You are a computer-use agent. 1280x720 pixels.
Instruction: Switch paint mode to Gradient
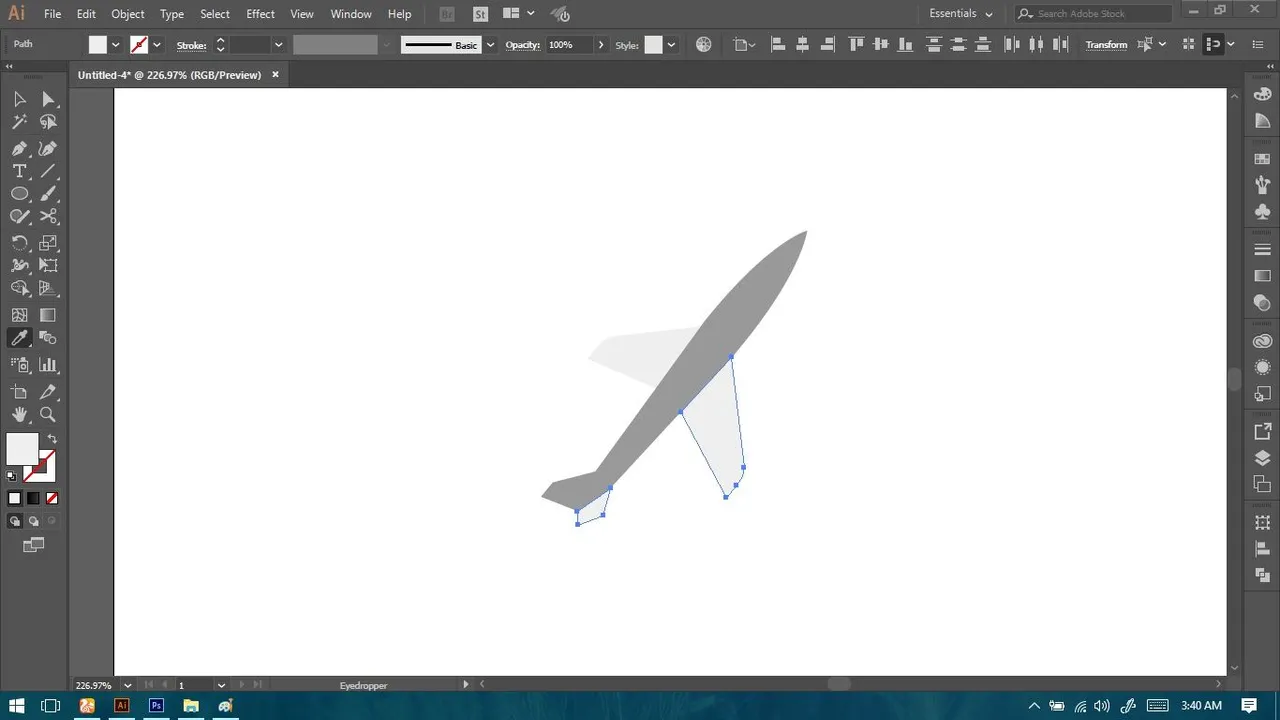[x=33, y=498]
